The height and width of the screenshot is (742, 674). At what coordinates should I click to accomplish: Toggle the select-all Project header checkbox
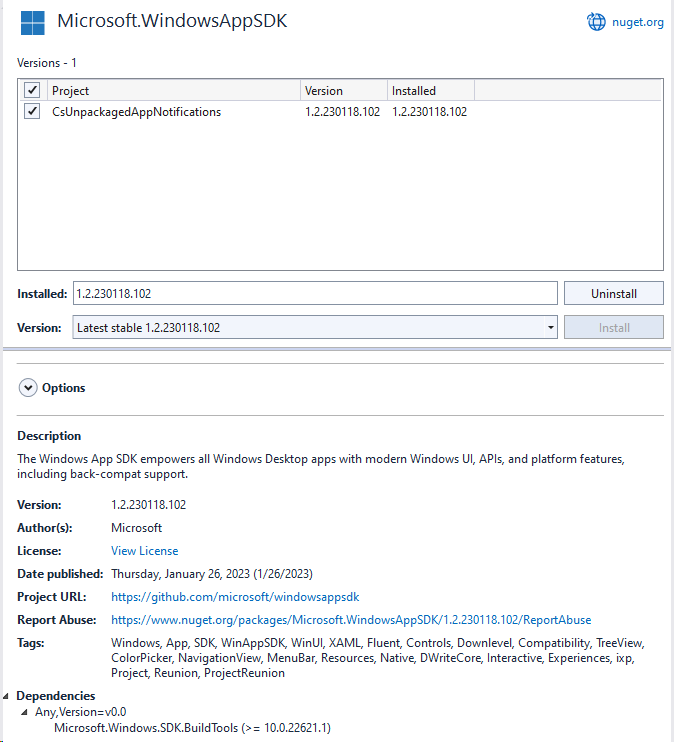click(32, 90)
